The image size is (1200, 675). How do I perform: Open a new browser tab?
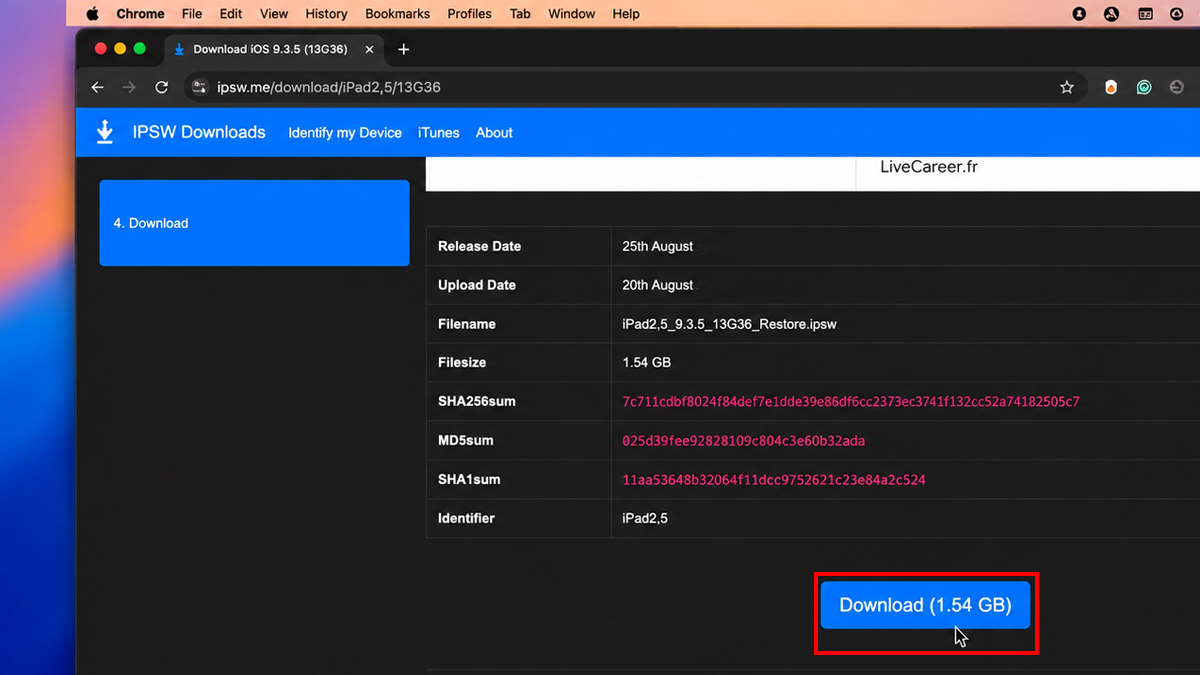(404, 49)
